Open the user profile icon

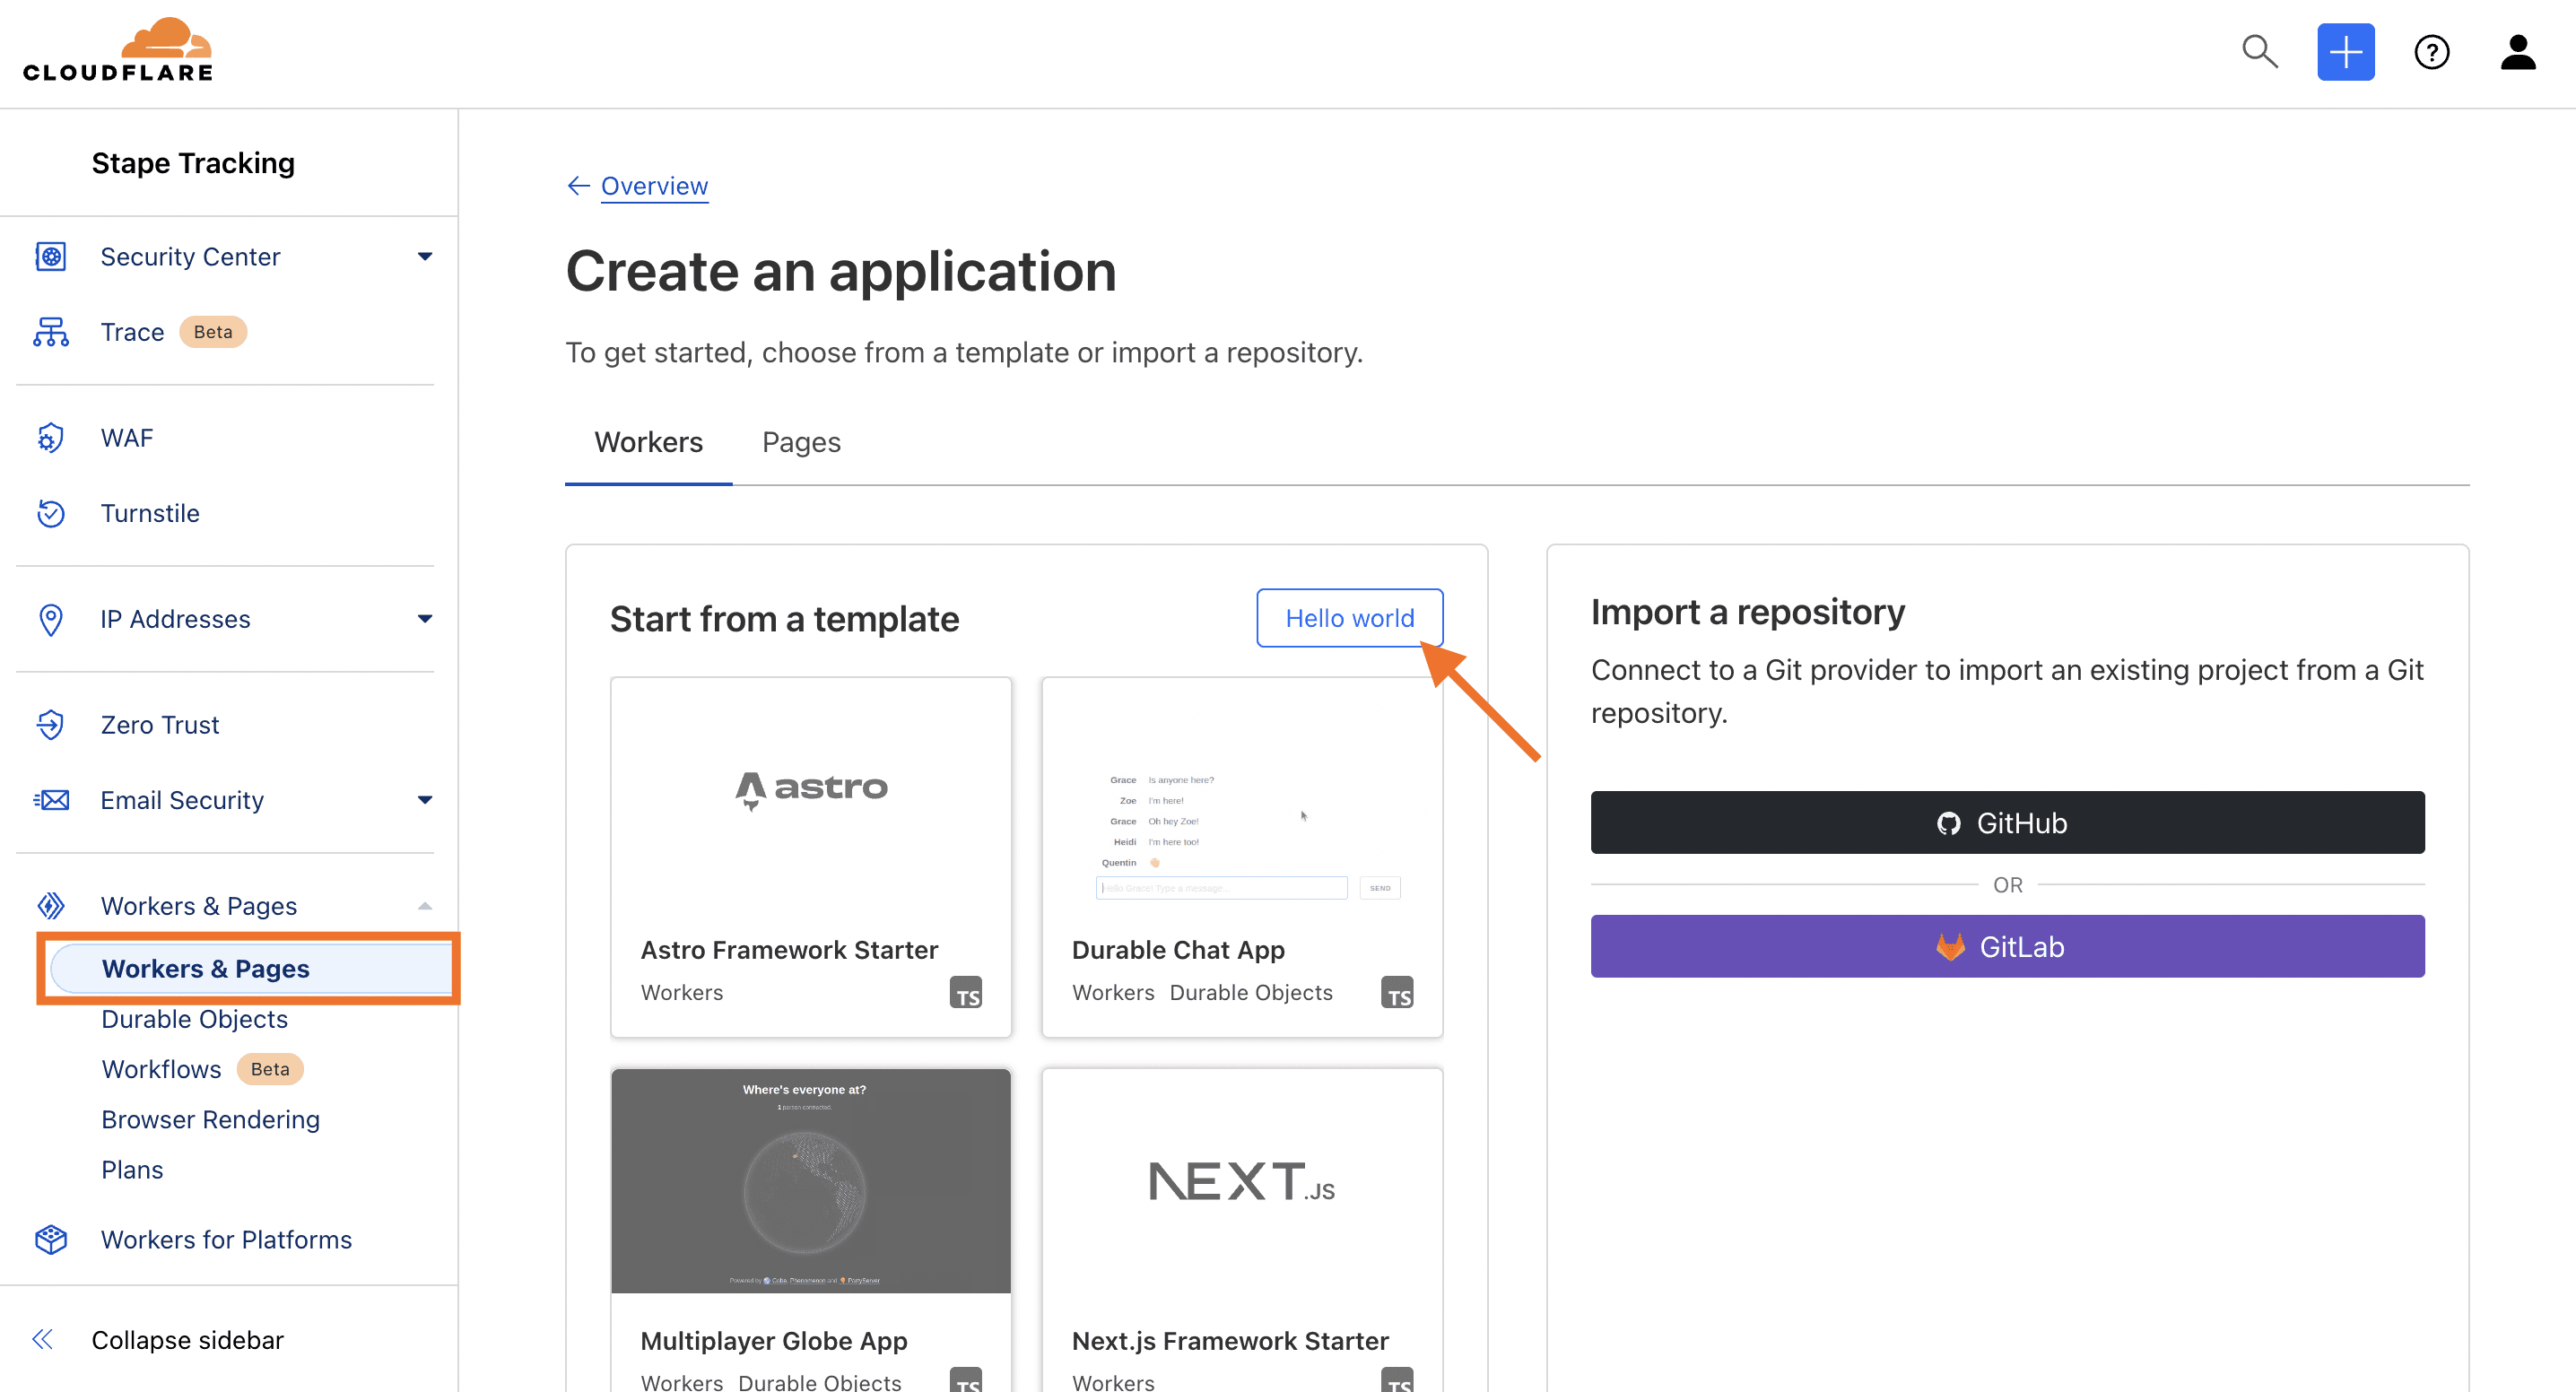coord(2517,52)
